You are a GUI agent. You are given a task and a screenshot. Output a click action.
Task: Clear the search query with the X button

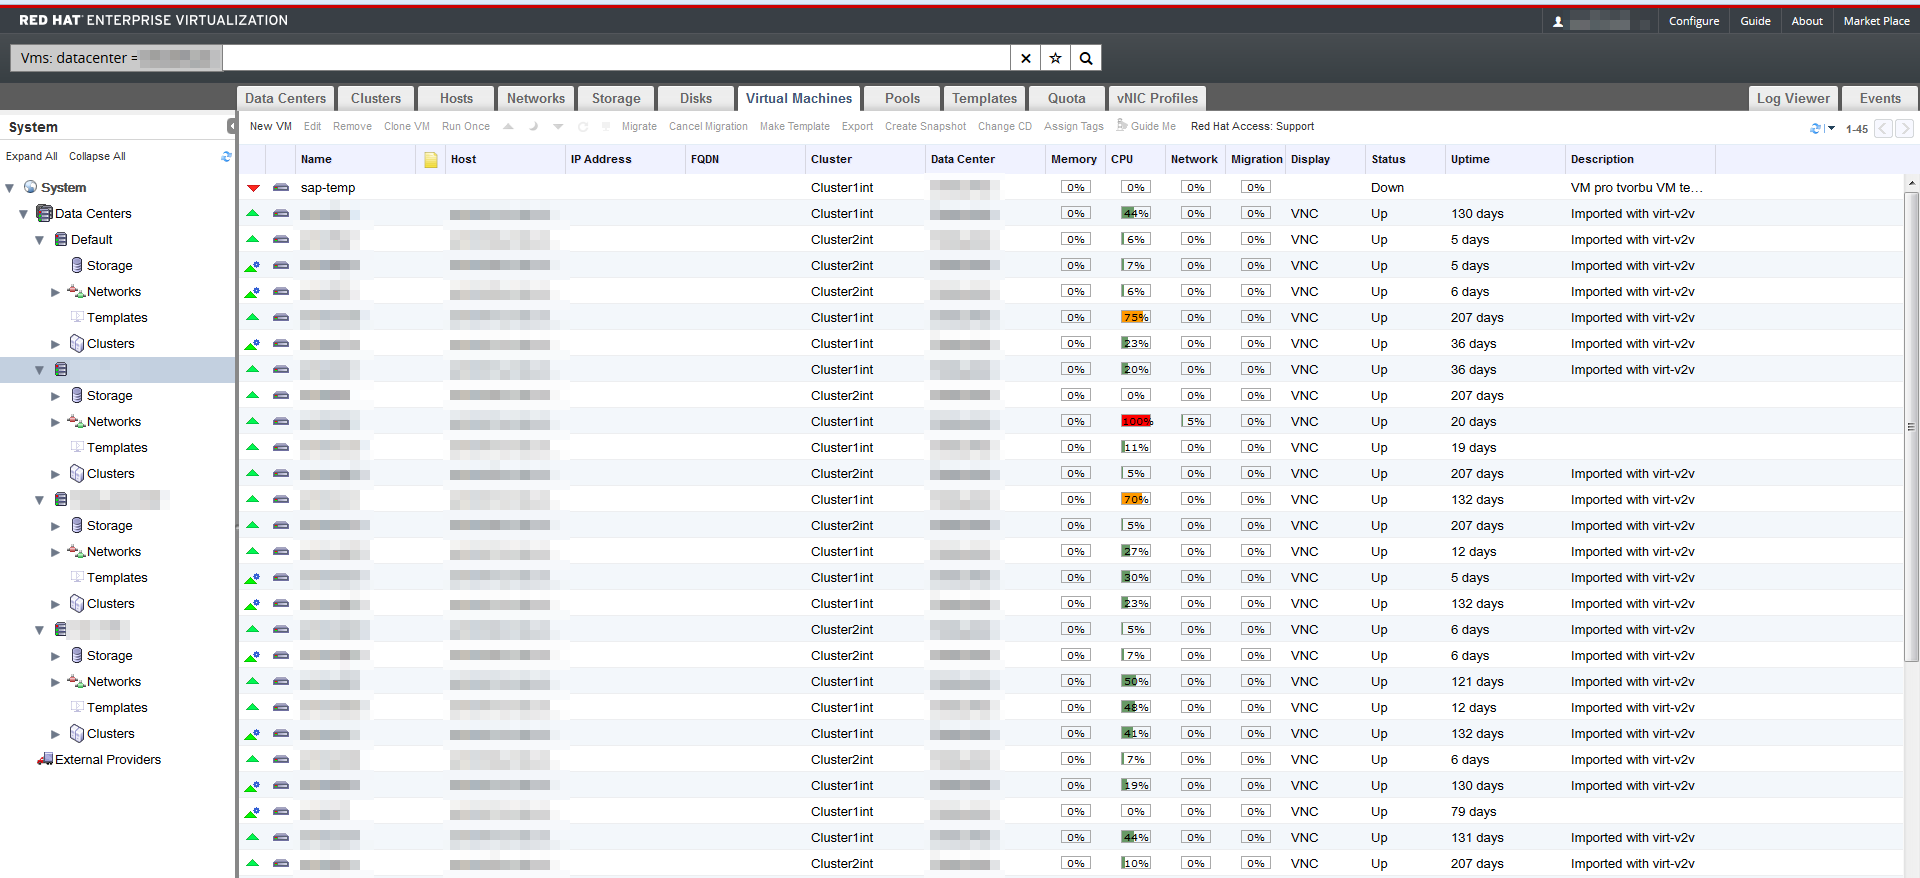(x=1025, y=58)
